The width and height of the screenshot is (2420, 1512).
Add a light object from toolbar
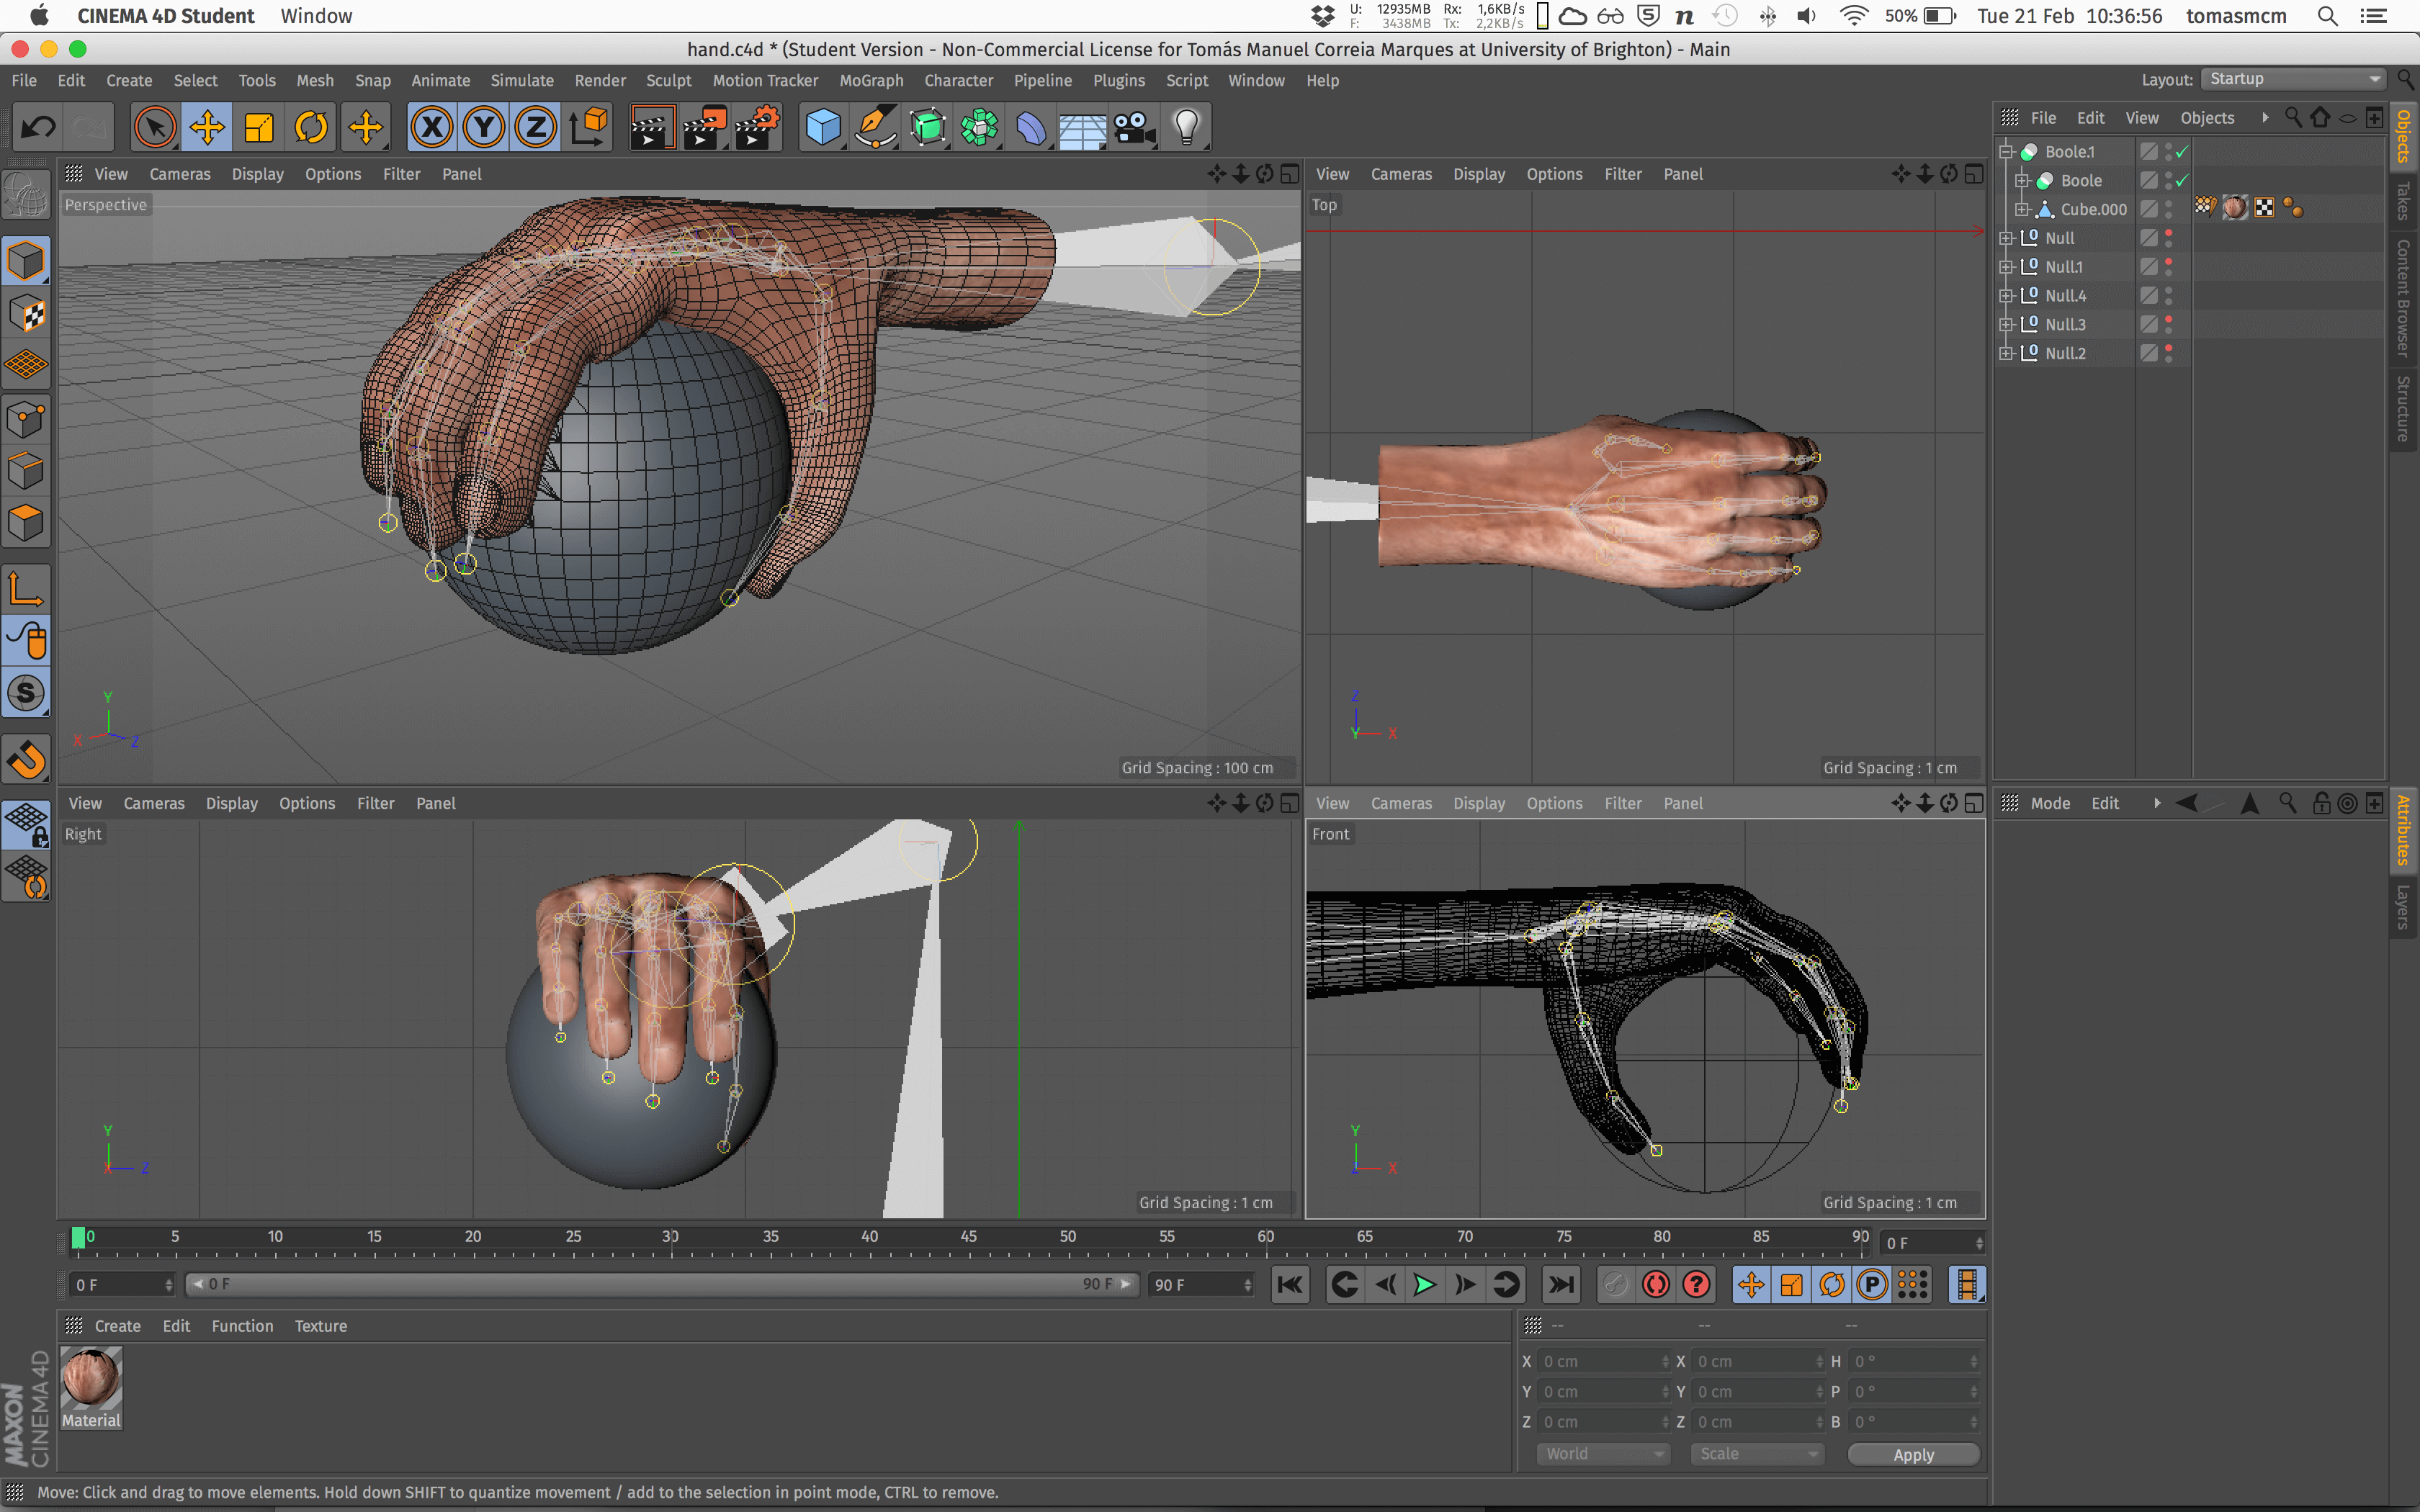coord(1186,127)
